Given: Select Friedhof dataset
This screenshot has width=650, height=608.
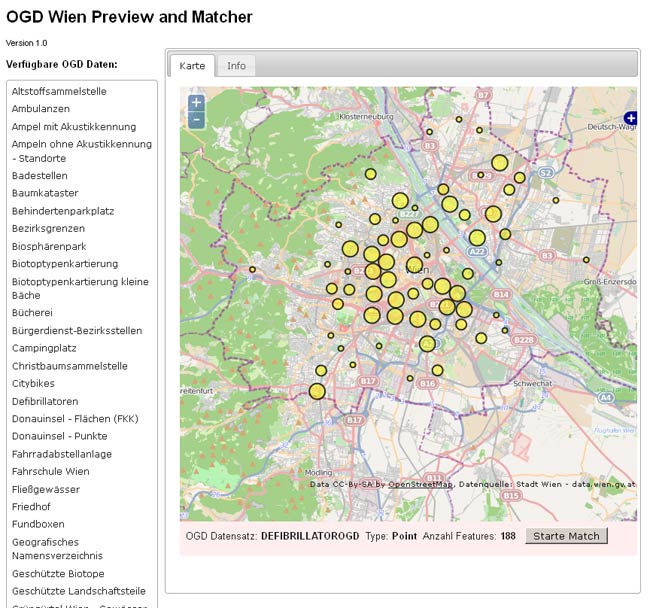Looking at the screenshot, I should pos(31,506).
